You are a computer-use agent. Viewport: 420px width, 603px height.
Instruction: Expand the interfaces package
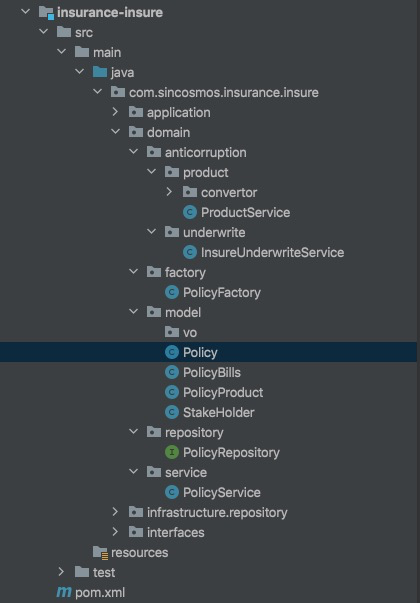pos(115,532)
